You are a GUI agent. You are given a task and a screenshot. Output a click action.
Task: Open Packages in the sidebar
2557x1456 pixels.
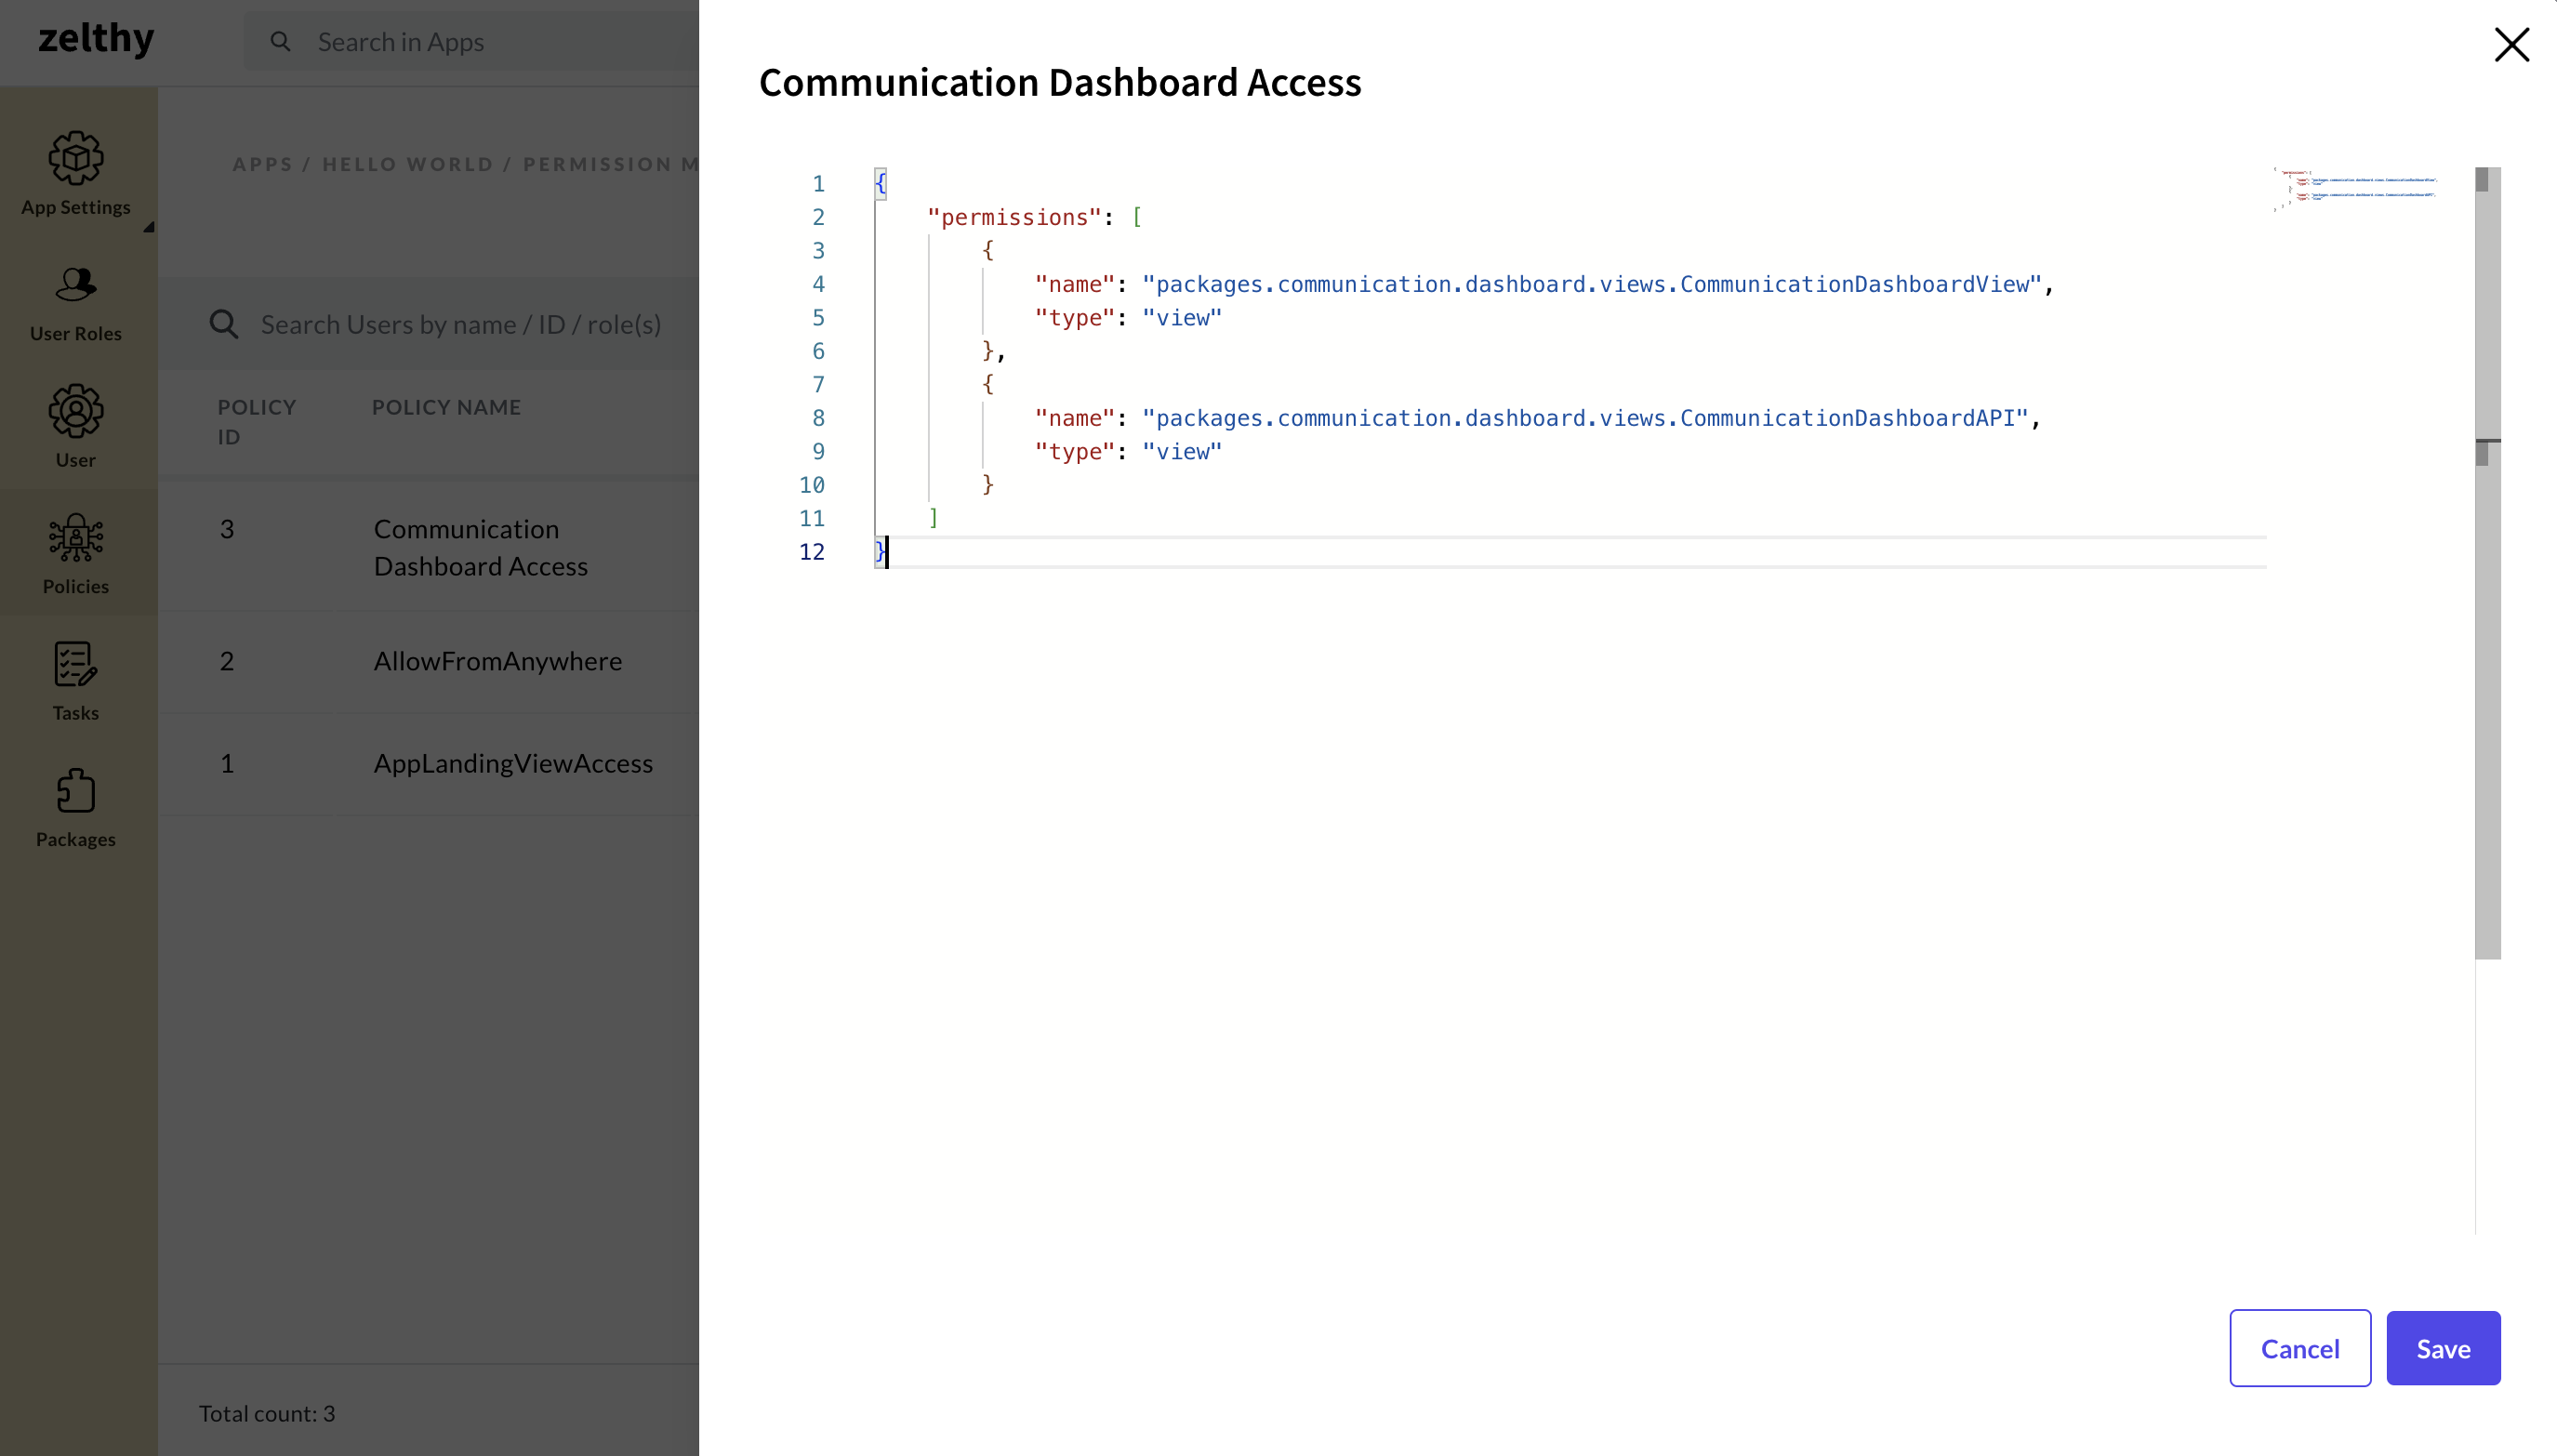click(x=76, y=808)
